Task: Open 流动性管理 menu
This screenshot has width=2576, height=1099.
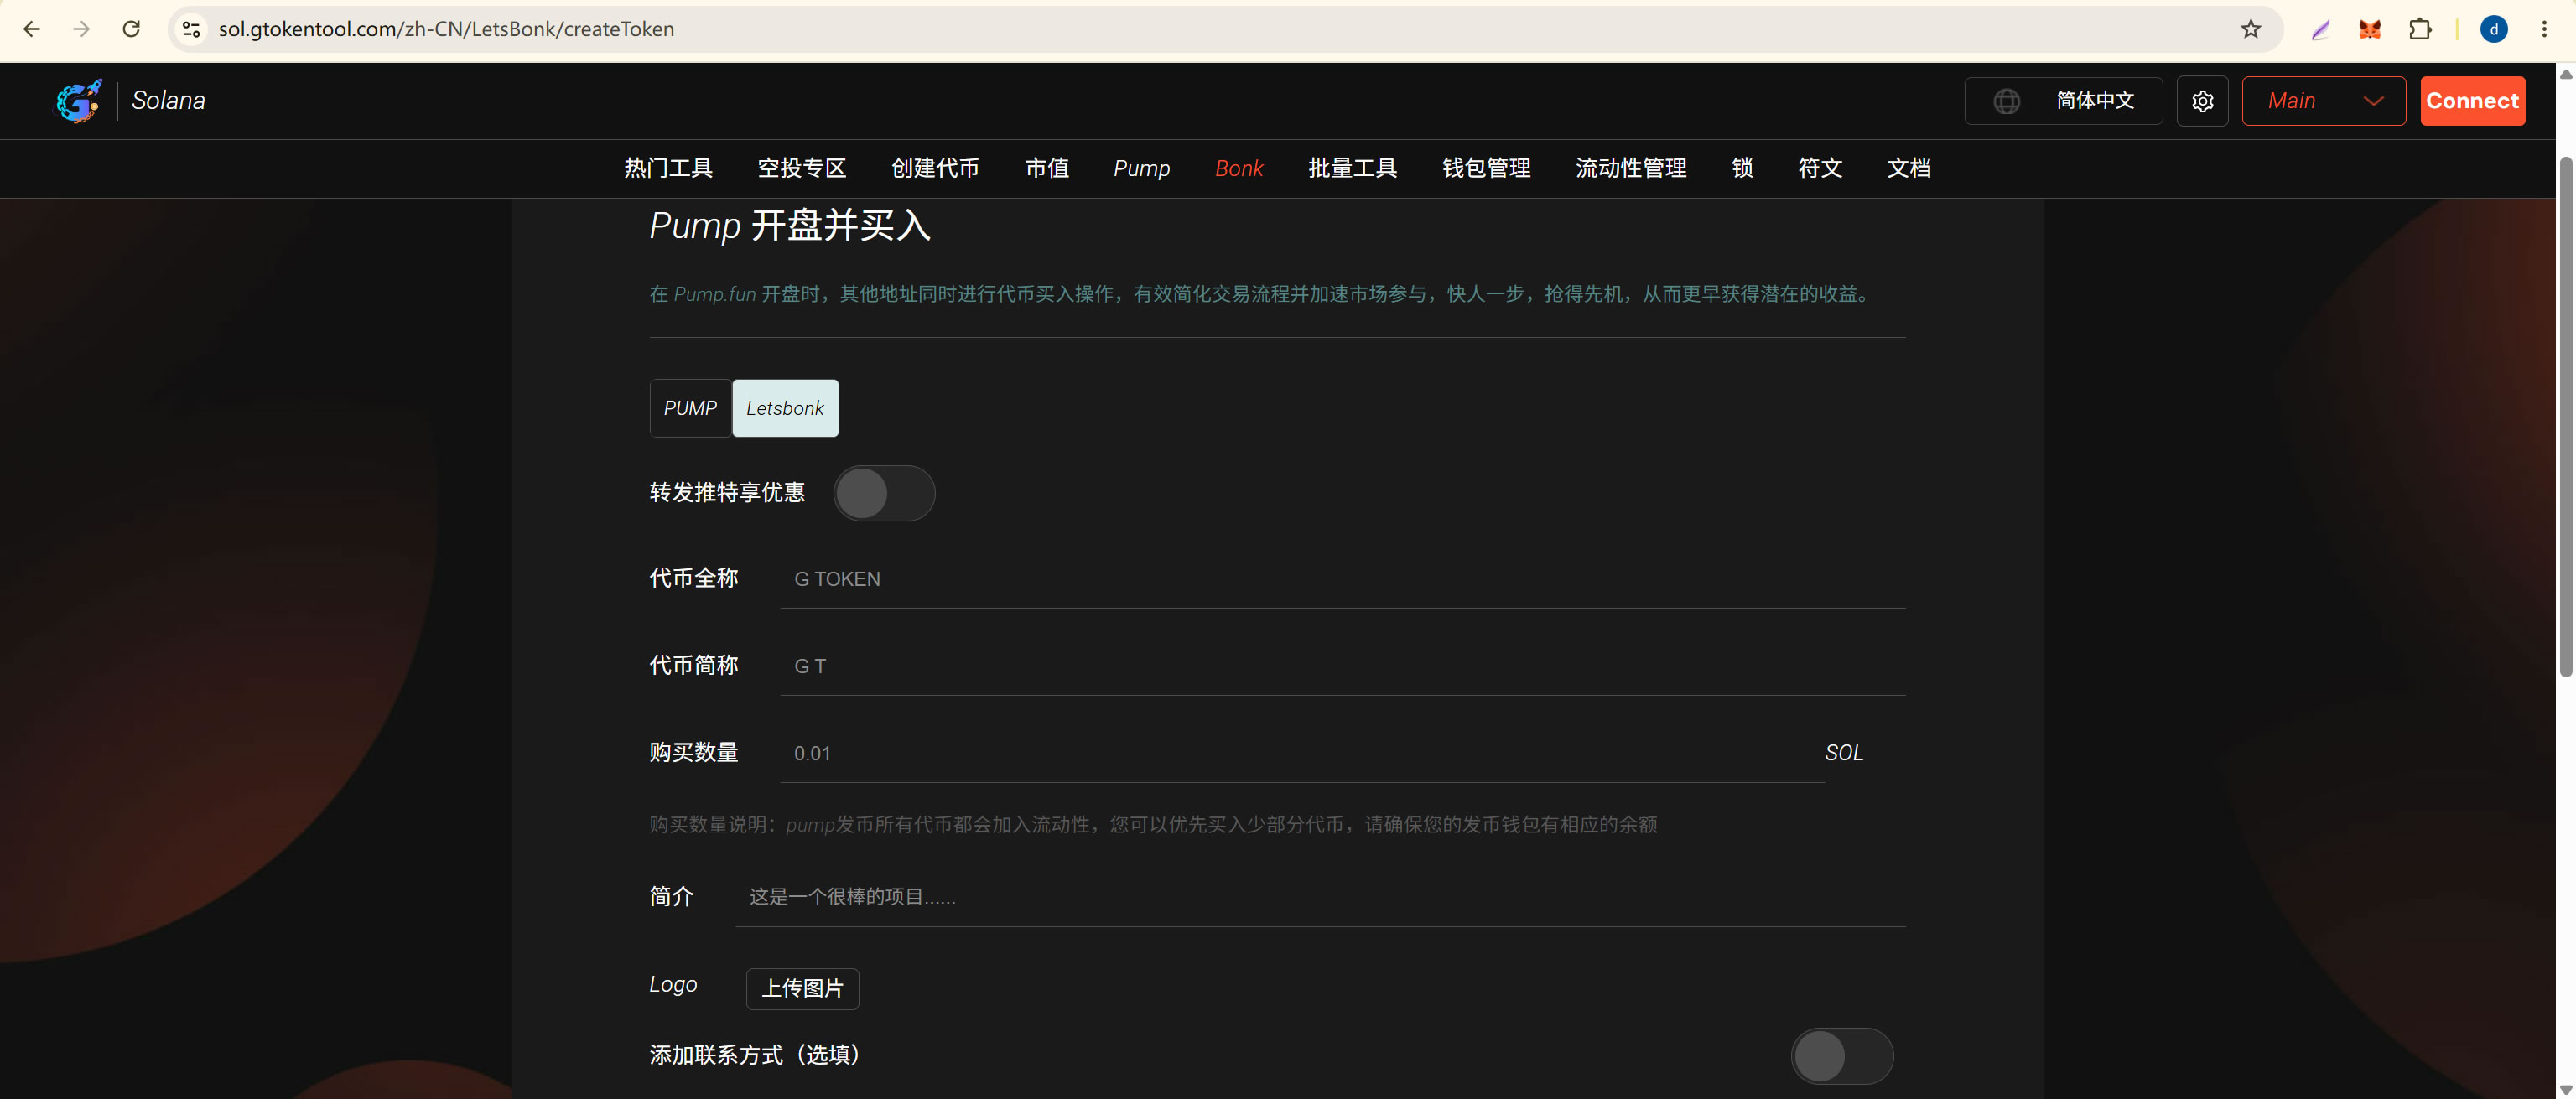Action: coord(1631,168)
